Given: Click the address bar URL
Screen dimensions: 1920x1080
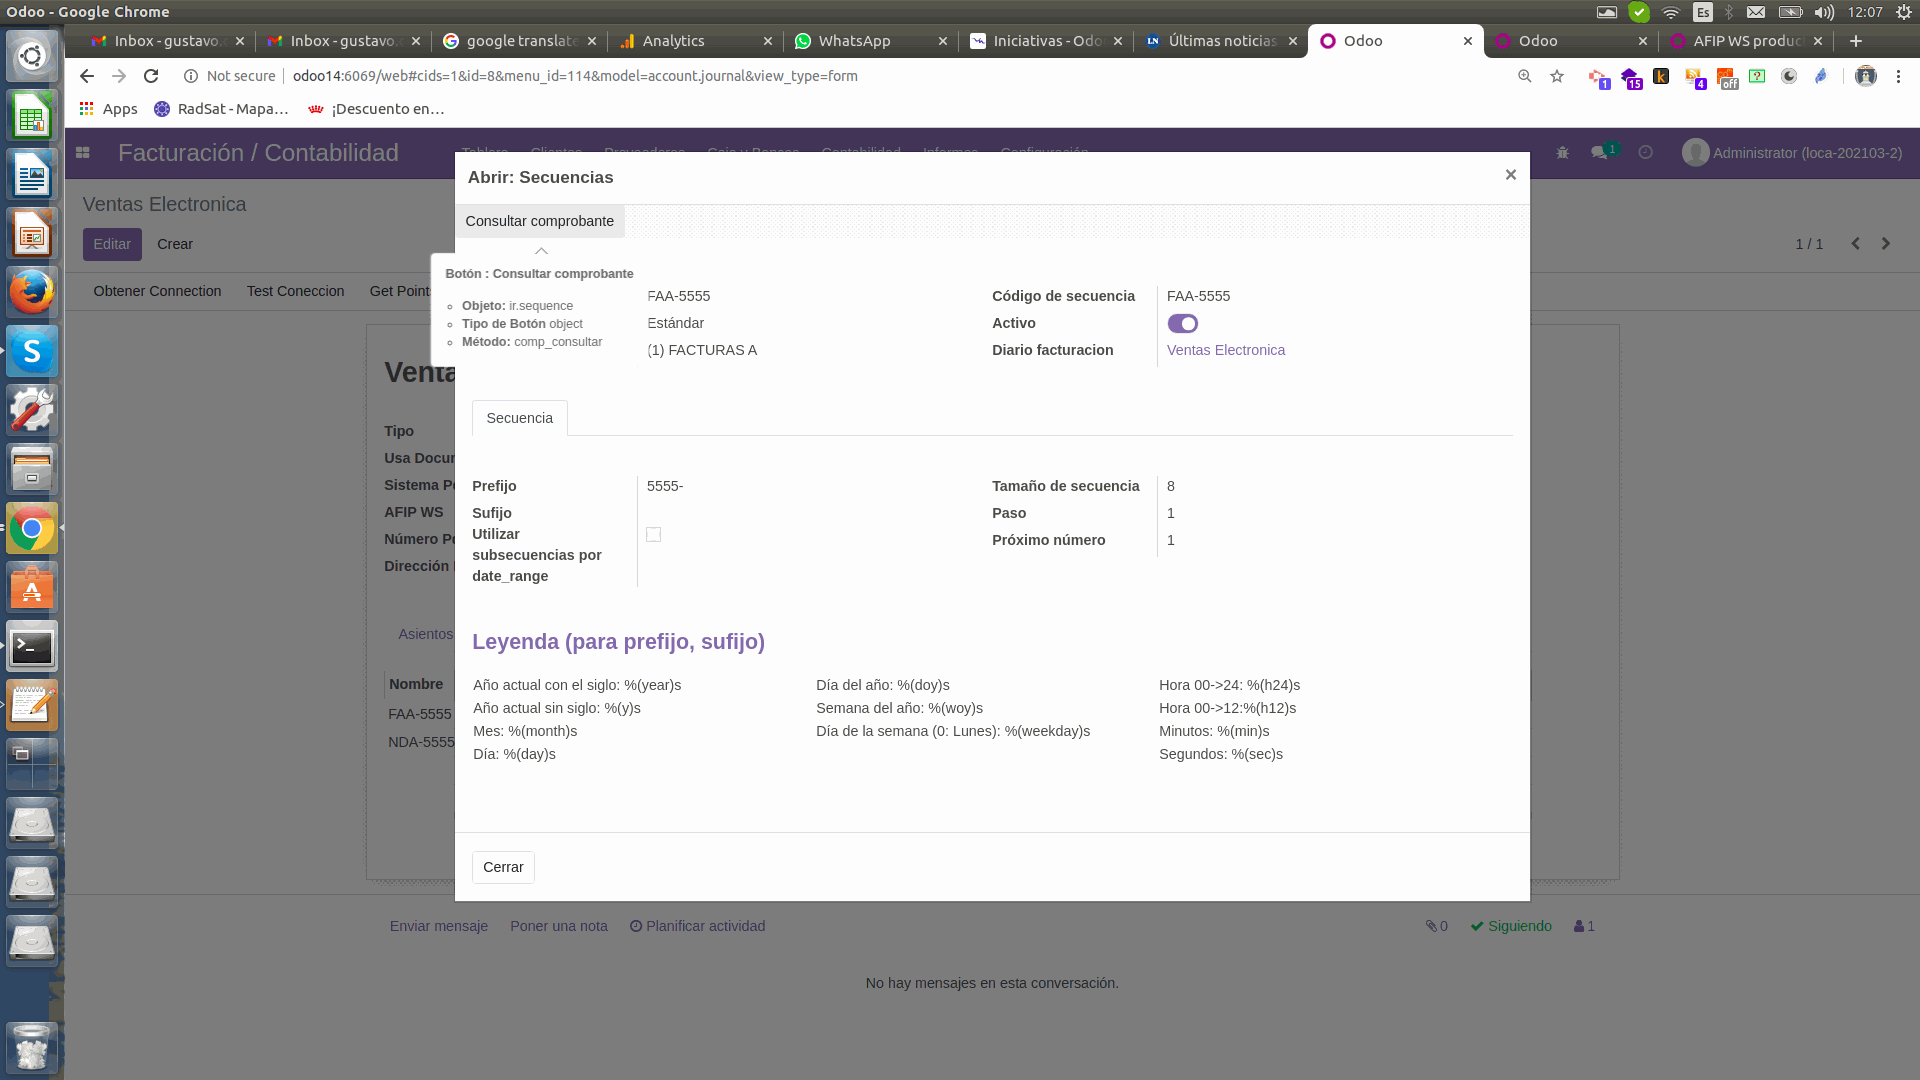Looking at the screenshot, I should 575,76.
